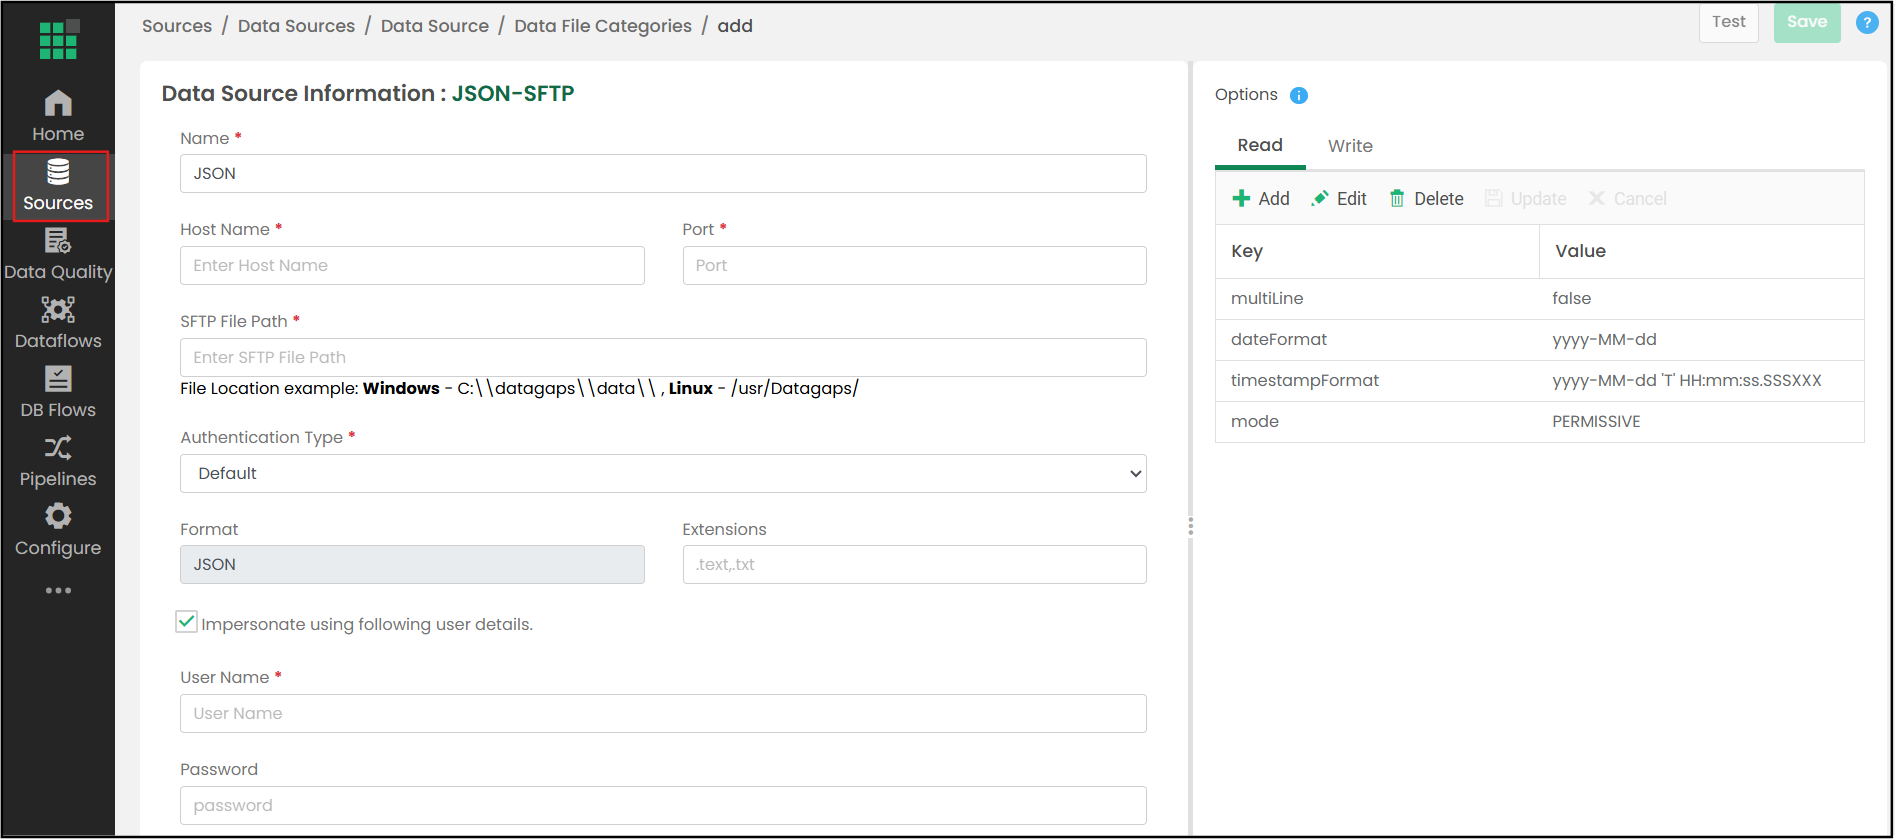Image resolution: width=1895 pixels, height=839 pixels.
Task: Click the Value column header
Action: (1701, 251)
